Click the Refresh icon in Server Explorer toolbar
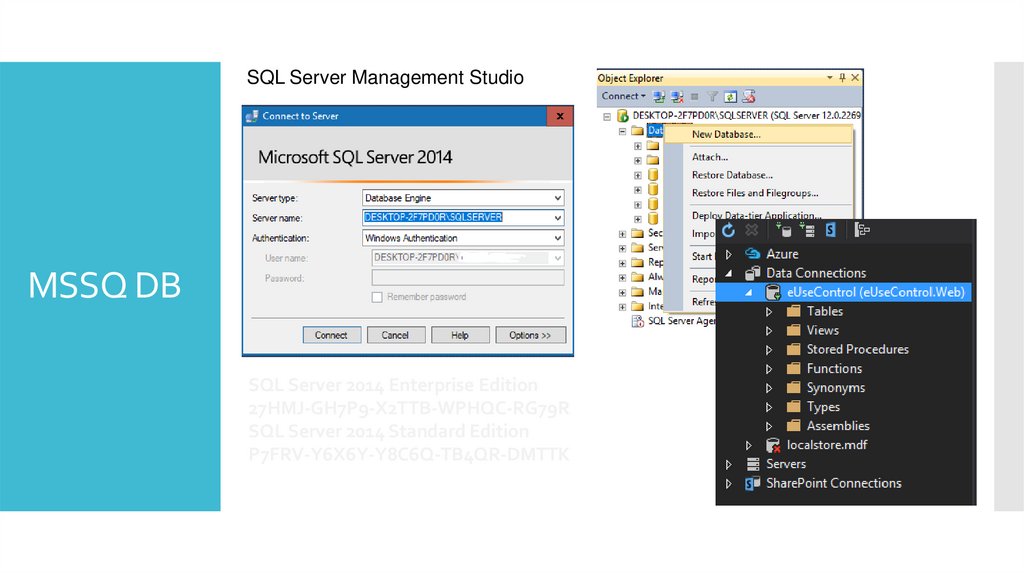Image resolution: width=1024 pixels, height=574 pixels. 729,230
